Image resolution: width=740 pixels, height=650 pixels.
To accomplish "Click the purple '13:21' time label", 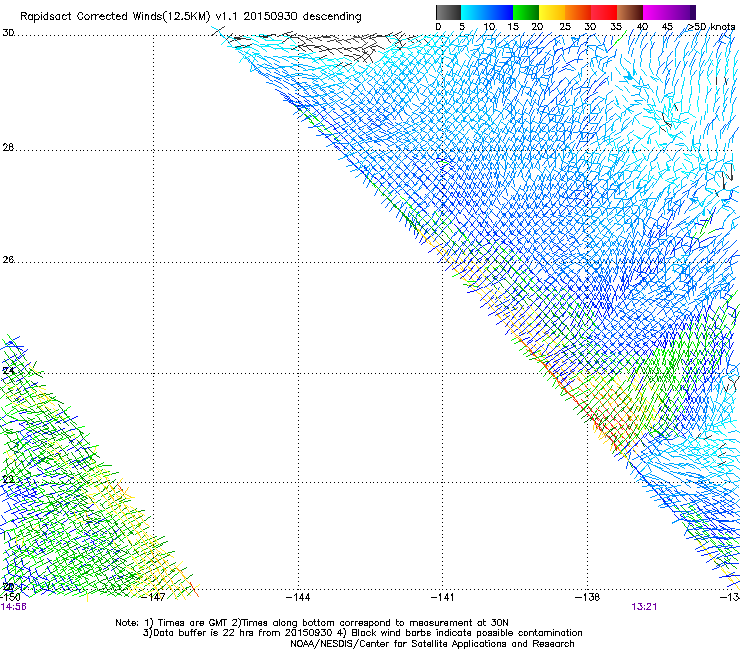I will click(x=644, y=607).
